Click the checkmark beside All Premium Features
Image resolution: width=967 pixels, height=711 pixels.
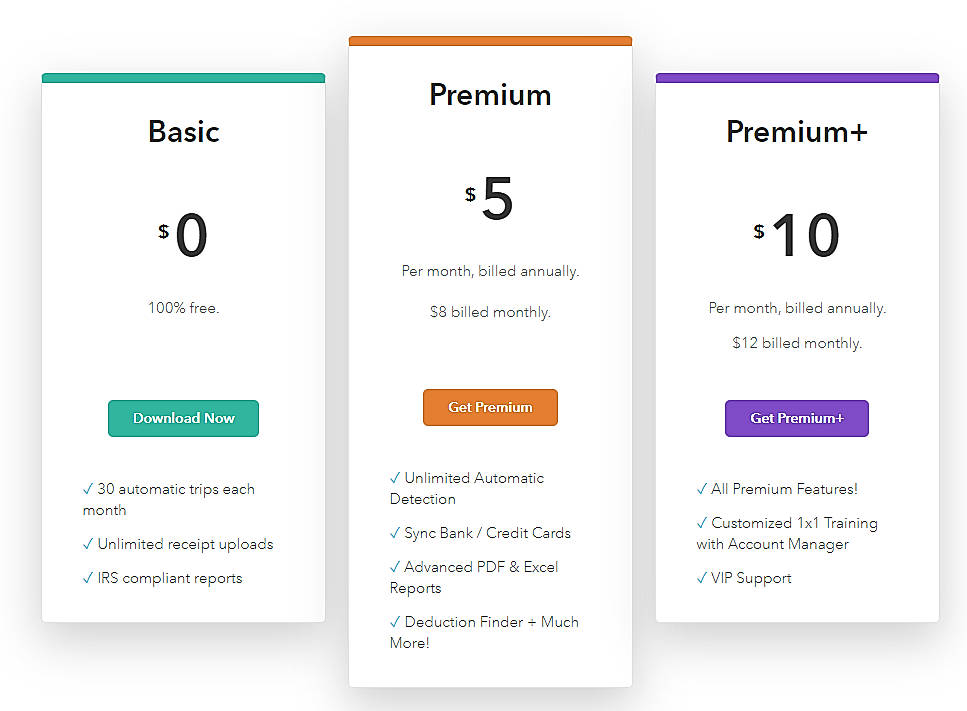click(702, 489)
